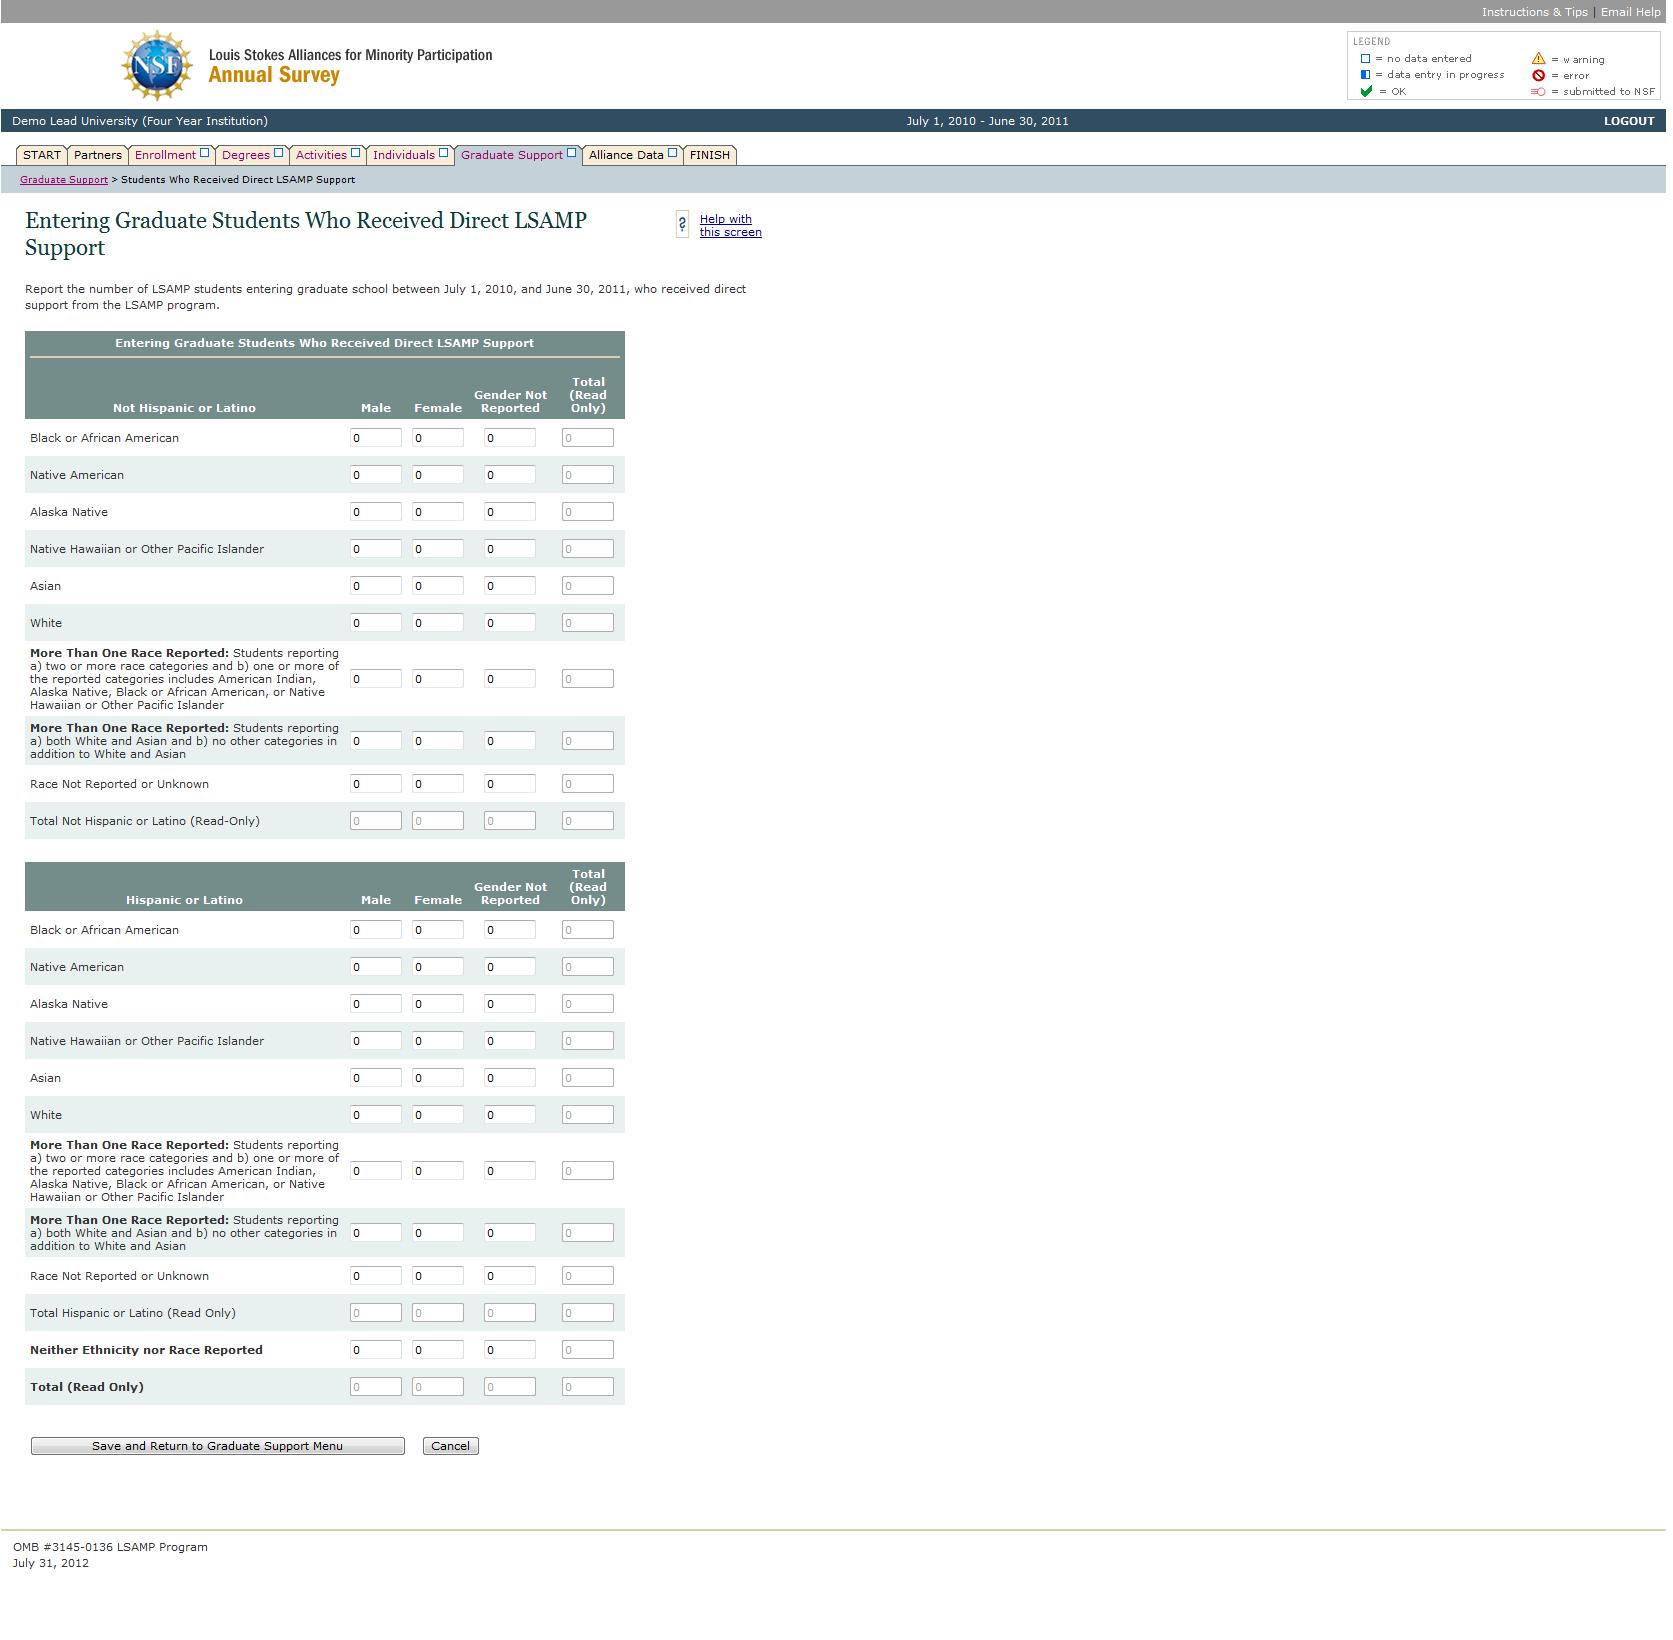Click the NSF logo icon
The width and height of the screenshot is (1673, 1640).
156,66
